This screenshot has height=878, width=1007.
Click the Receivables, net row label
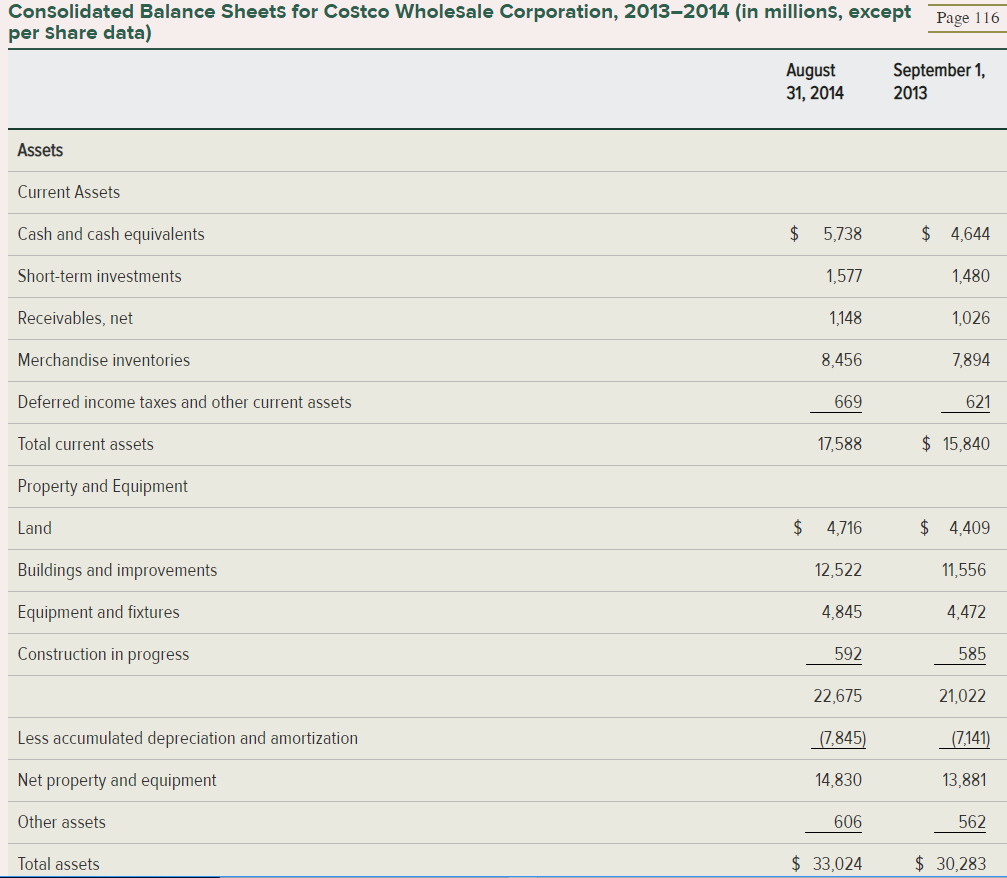[72, 318]
